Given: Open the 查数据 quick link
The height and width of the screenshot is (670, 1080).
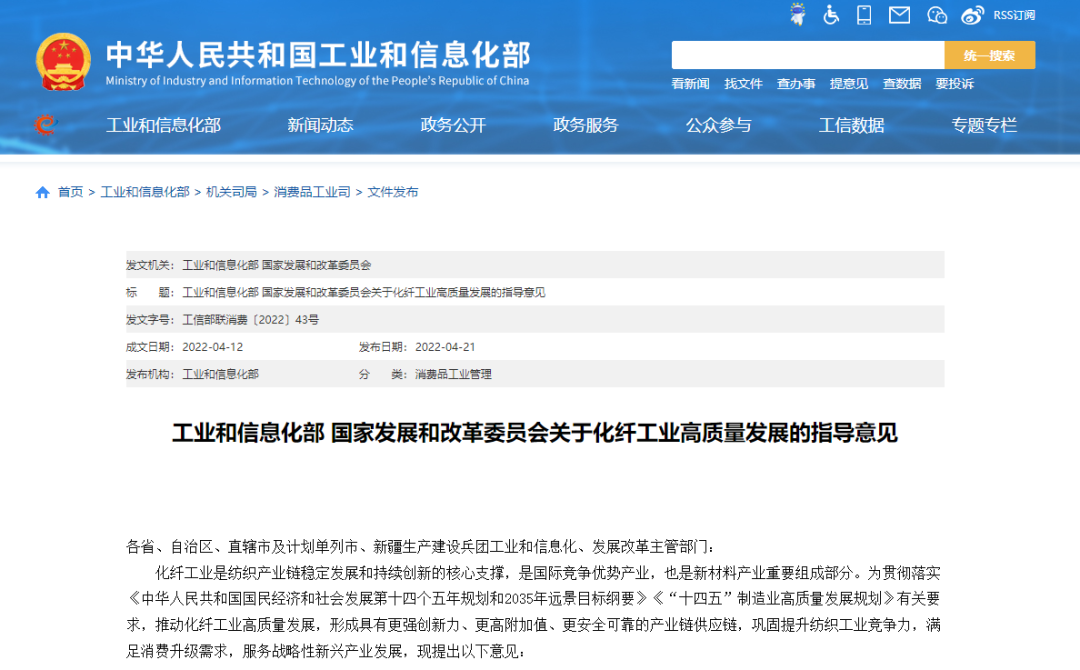Looking at the screenshot, I should [902, 83].
